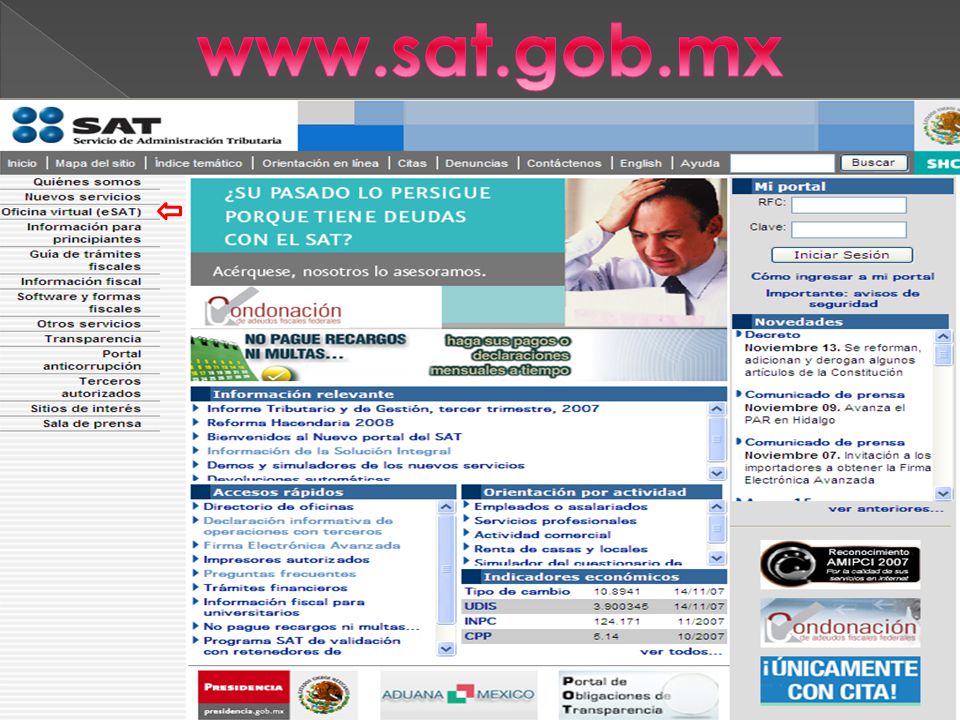The height and width of the screenshot is (720, 960).
Task: Open Terceros autorizados
Action: (x=101, y=387)
